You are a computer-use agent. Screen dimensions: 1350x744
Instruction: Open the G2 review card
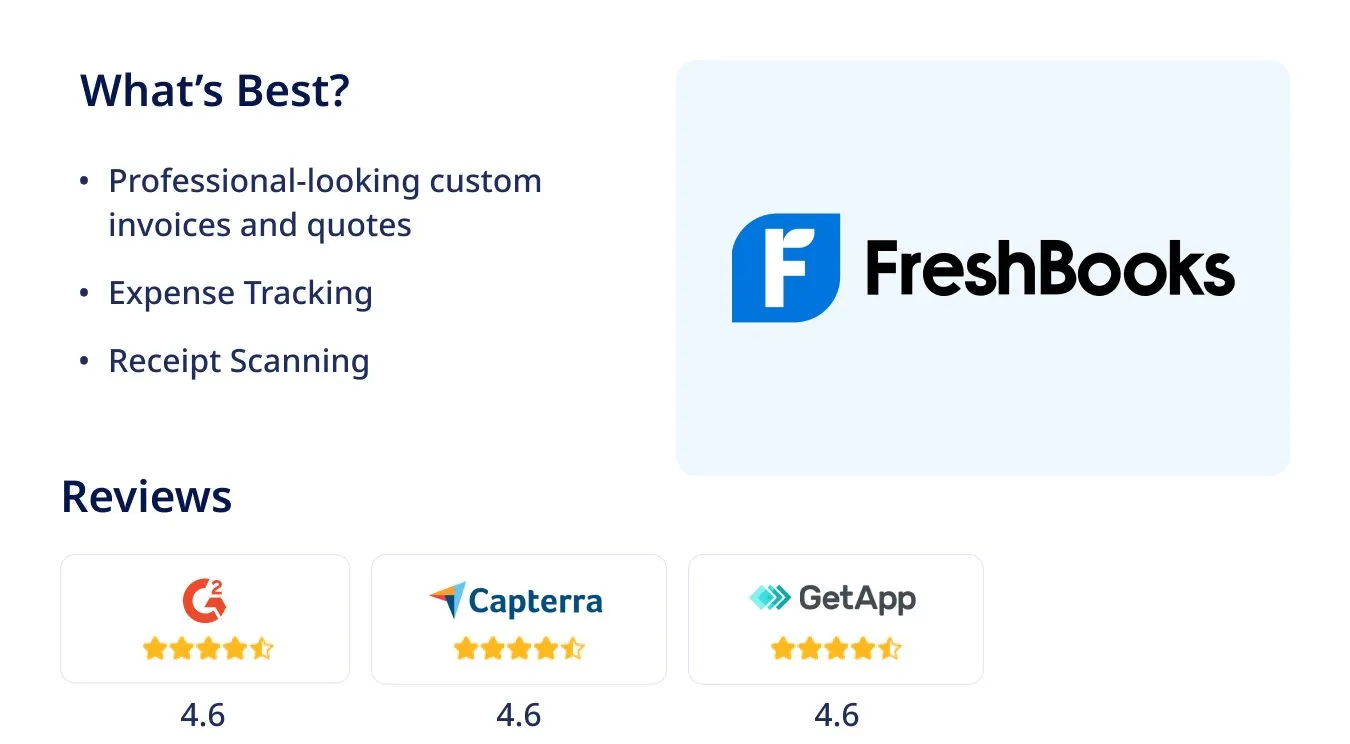[205, 619]
